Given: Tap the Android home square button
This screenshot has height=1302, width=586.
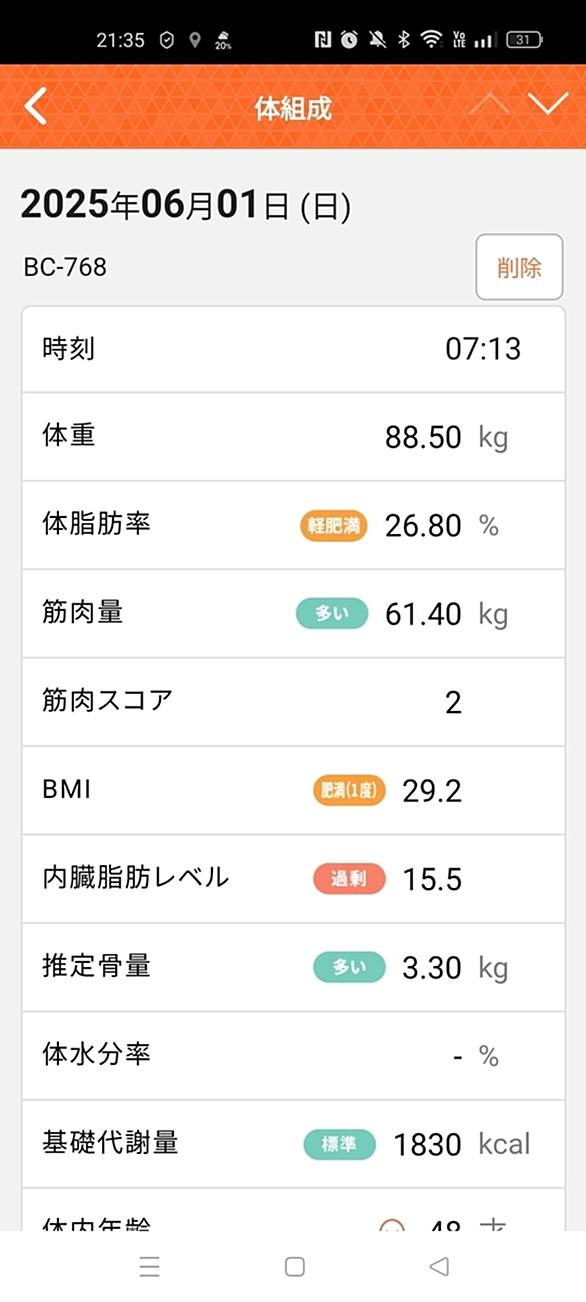Looking at the screenshot, I should coord(294,1267).
